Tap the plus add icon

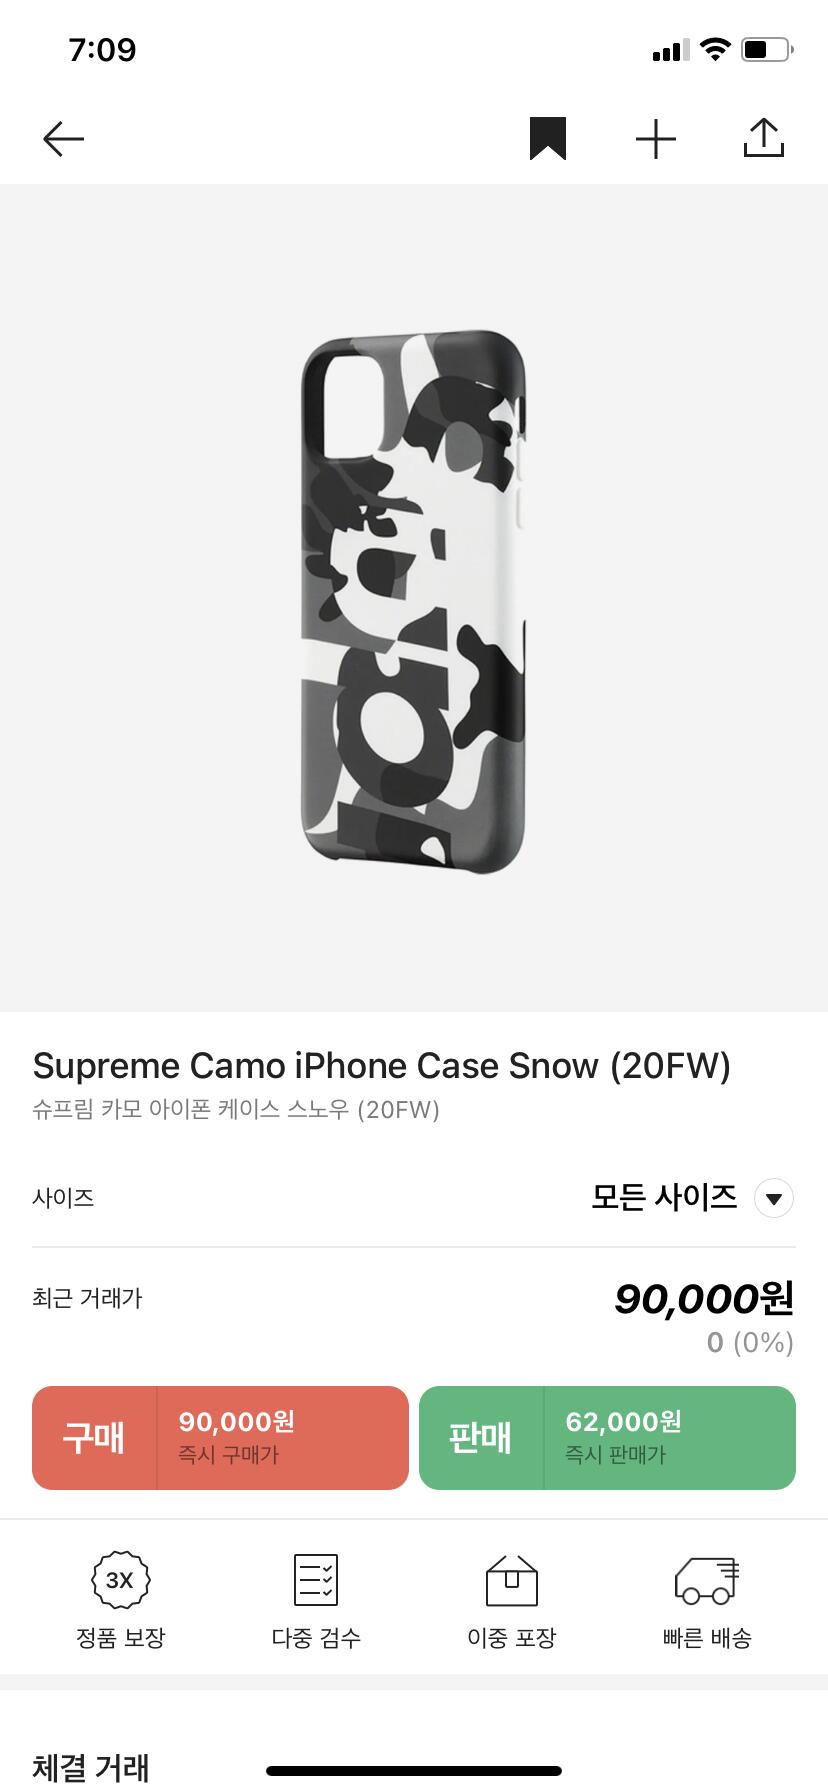pyautogui.click(x=656, y=139)
